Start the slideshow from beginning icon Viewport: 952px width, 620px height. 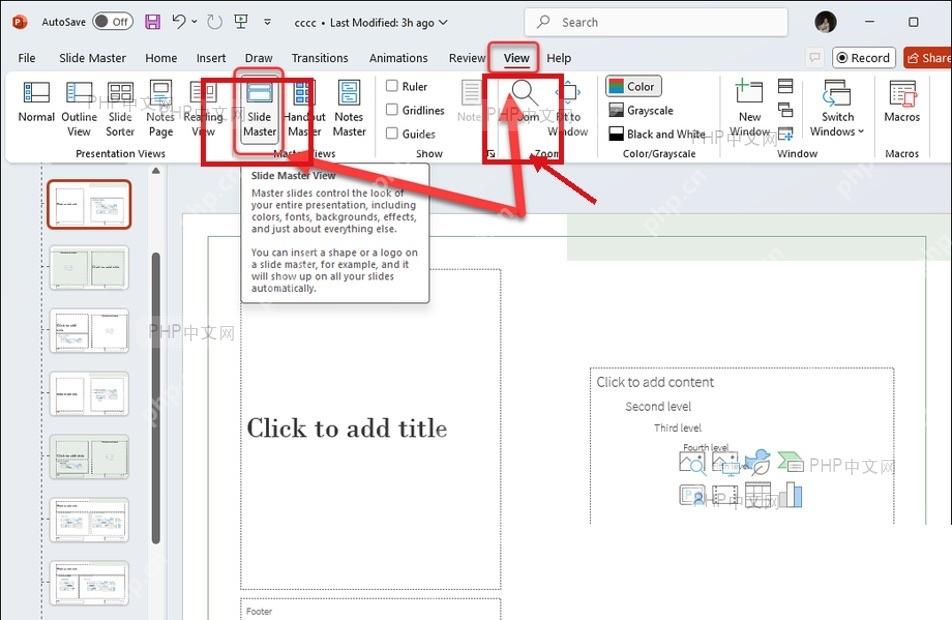241,22
